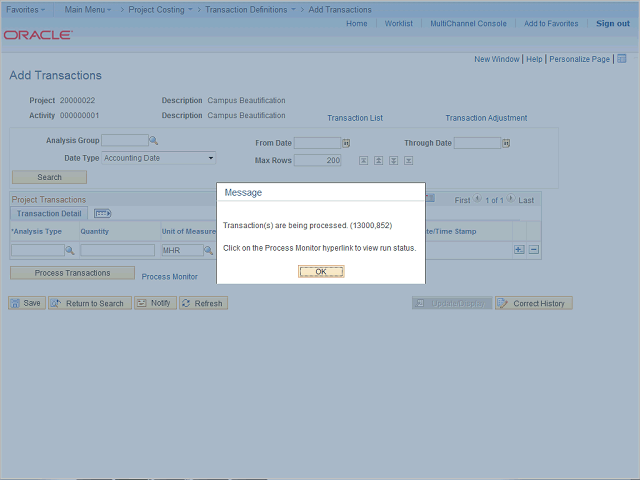Open the Help link
Viewport: 640px width, 480px height.
click(534, 59)
